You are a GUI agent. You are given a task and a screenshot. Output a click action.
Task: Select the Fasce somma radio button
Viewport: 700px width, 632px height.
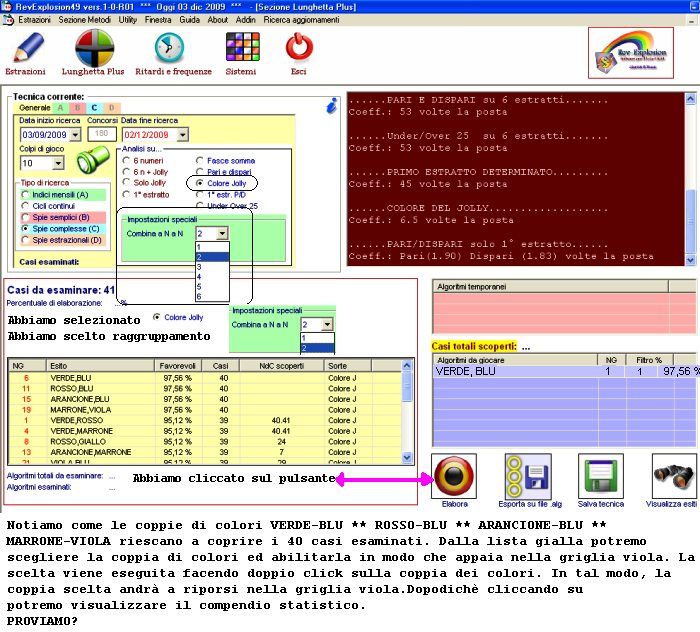point(200,160)
